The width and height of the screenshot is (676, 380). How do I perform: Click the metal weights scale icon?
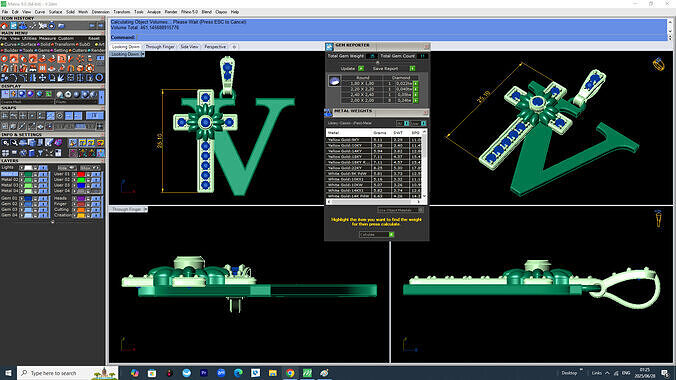[329, 113]
